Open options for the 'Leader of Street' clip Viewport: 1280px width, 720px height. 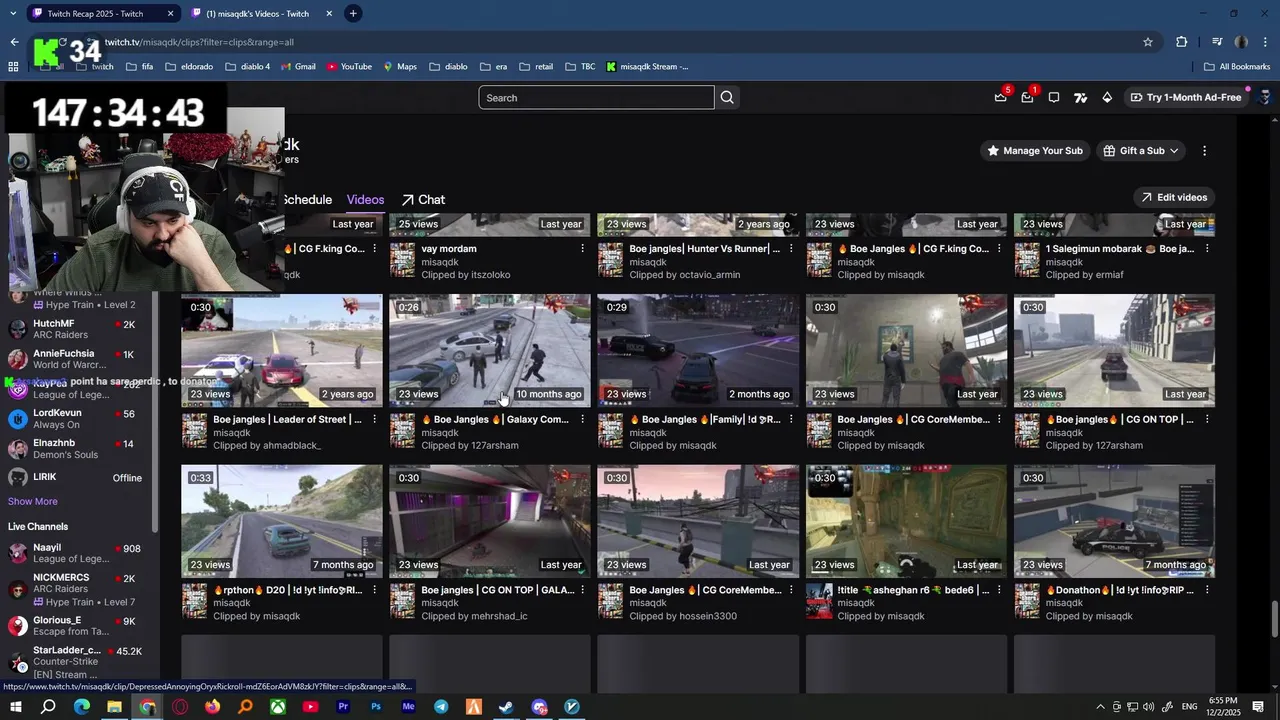[375, 420]
